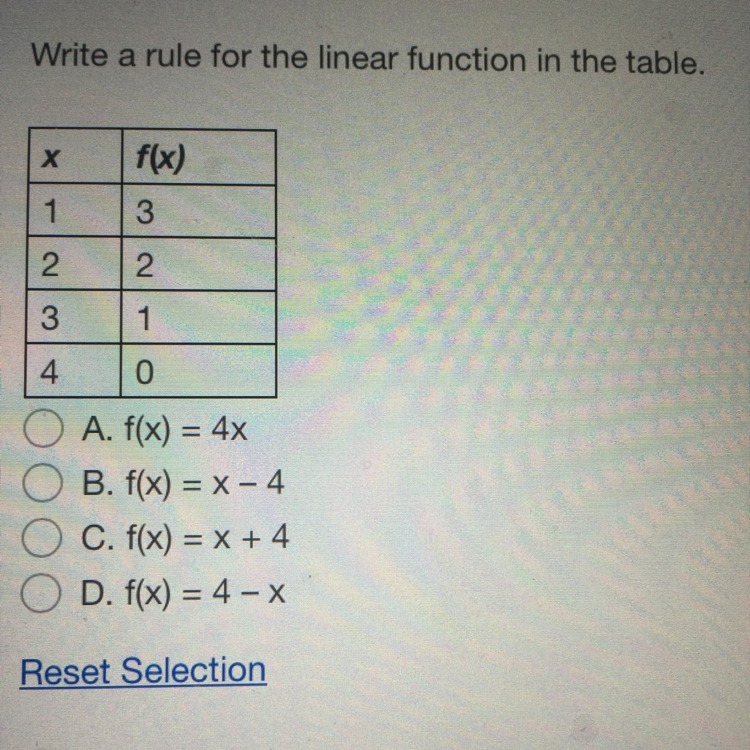Click the f(x) cell containing 2
The image size is (750, 750).
(199, 264)
